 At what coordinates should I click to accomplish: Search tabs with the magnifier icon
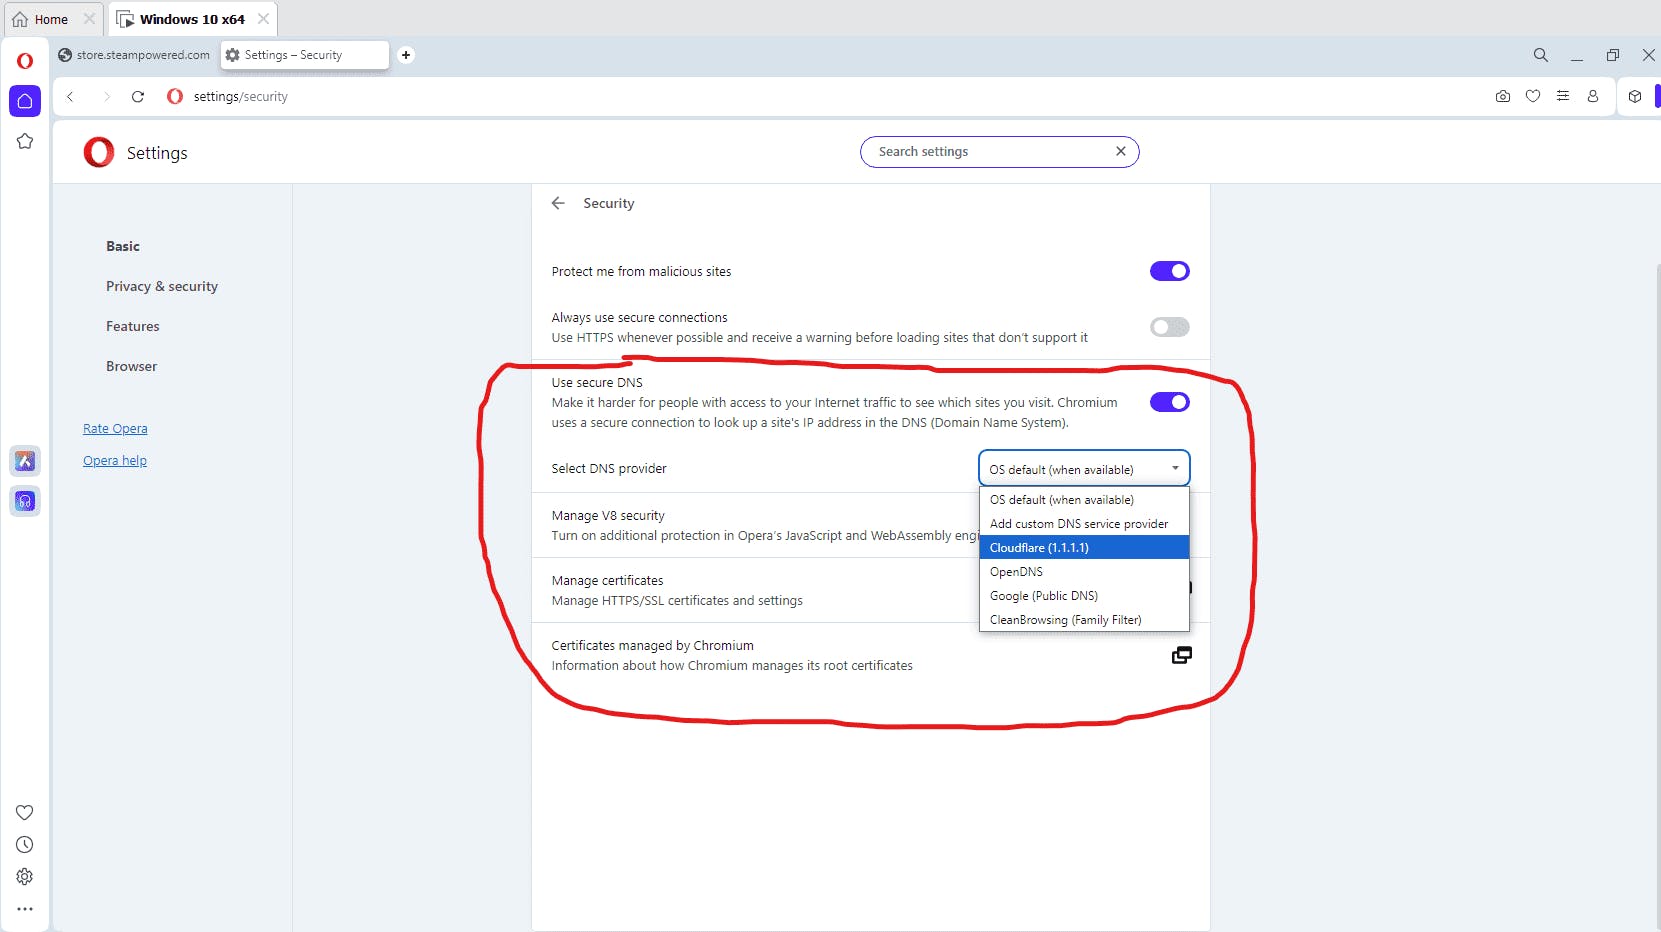1540,55
